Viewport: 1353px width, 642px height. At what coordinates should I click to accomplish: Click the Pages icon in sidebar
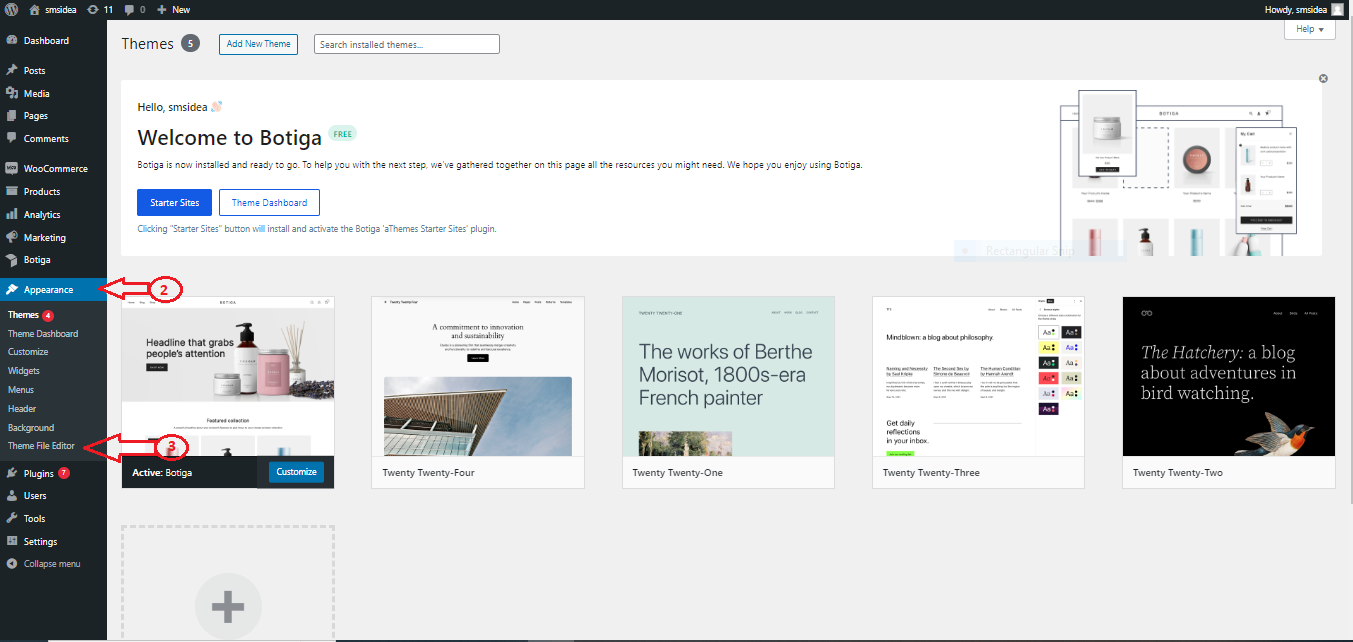[11, 116]
